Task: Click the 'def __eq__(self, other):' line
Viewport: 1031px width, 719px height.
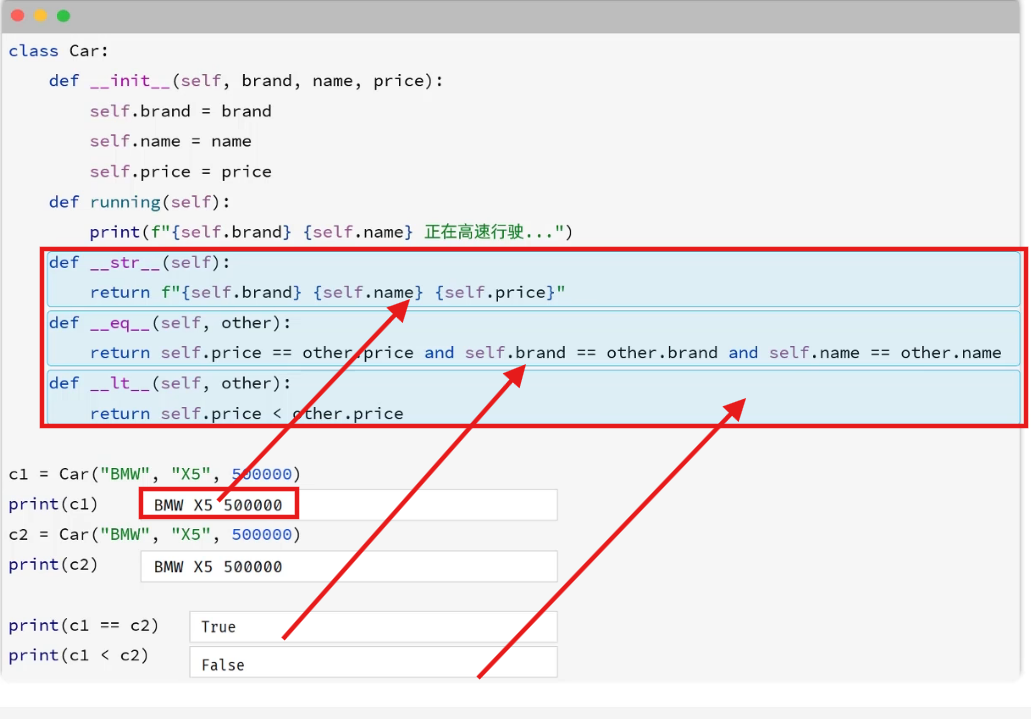Action: (x=170, y=323)
